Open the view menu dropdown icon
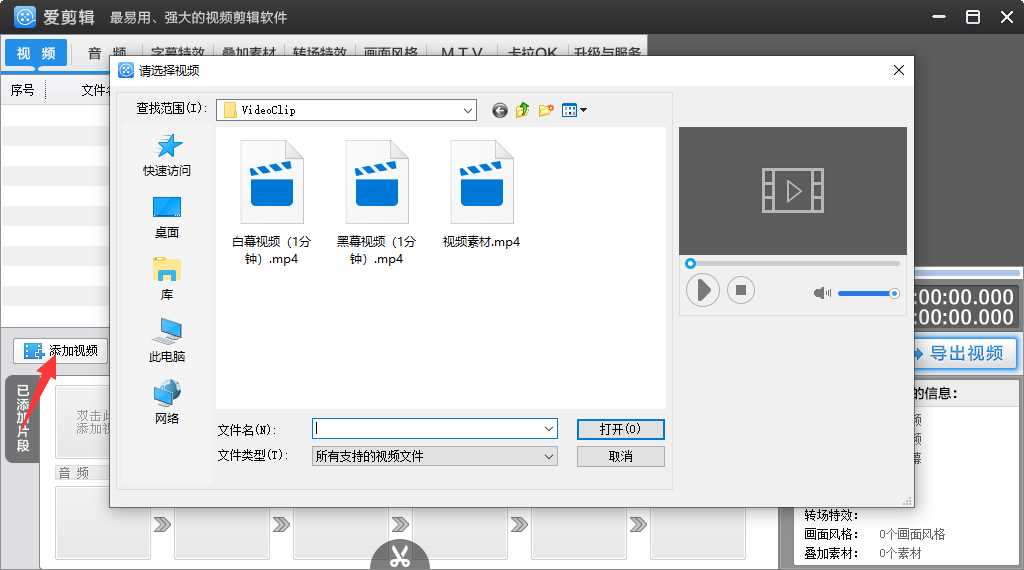The image size is (1024, 570). click(574, 110)
